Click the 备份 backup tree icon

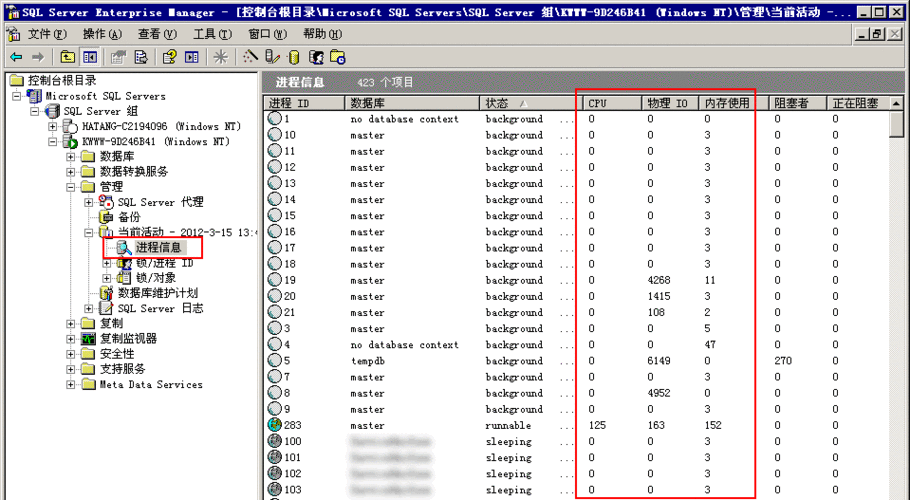coord(106,217)
